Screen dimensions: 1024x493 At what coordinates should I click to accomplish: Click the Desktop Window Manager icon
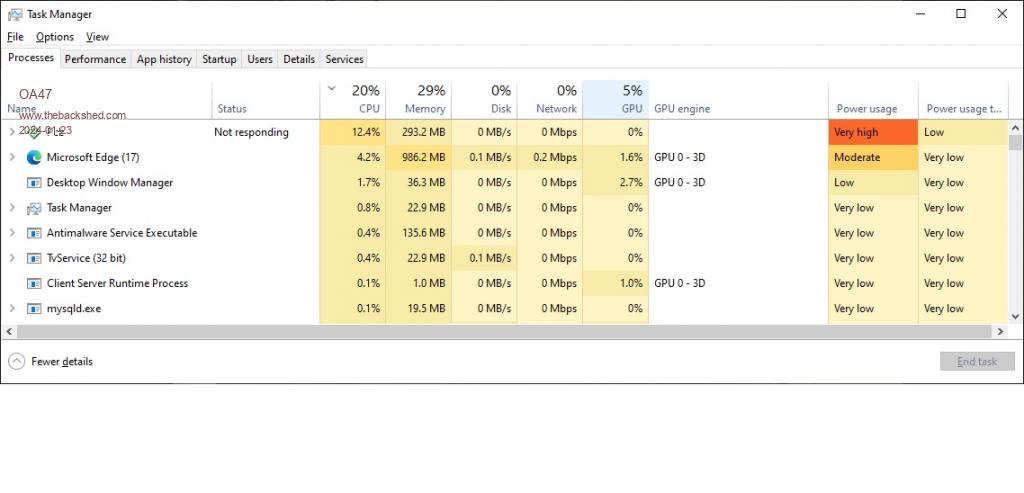pyautogui.click(x=34, y=183)
